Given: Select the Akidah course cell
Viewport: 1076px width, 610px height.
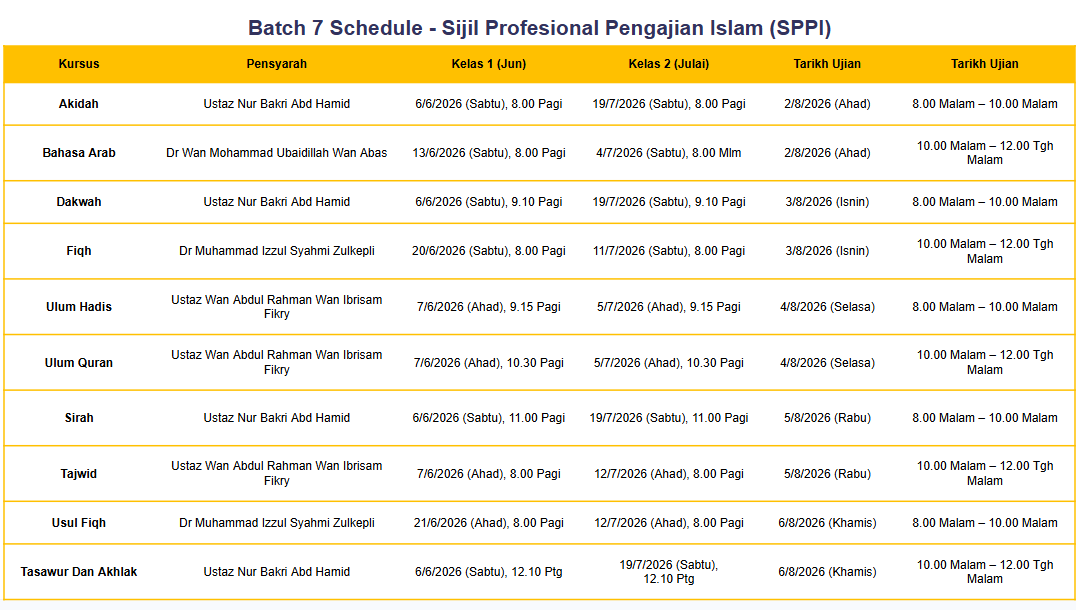Looking at the screenshot, I should [79, 104].
